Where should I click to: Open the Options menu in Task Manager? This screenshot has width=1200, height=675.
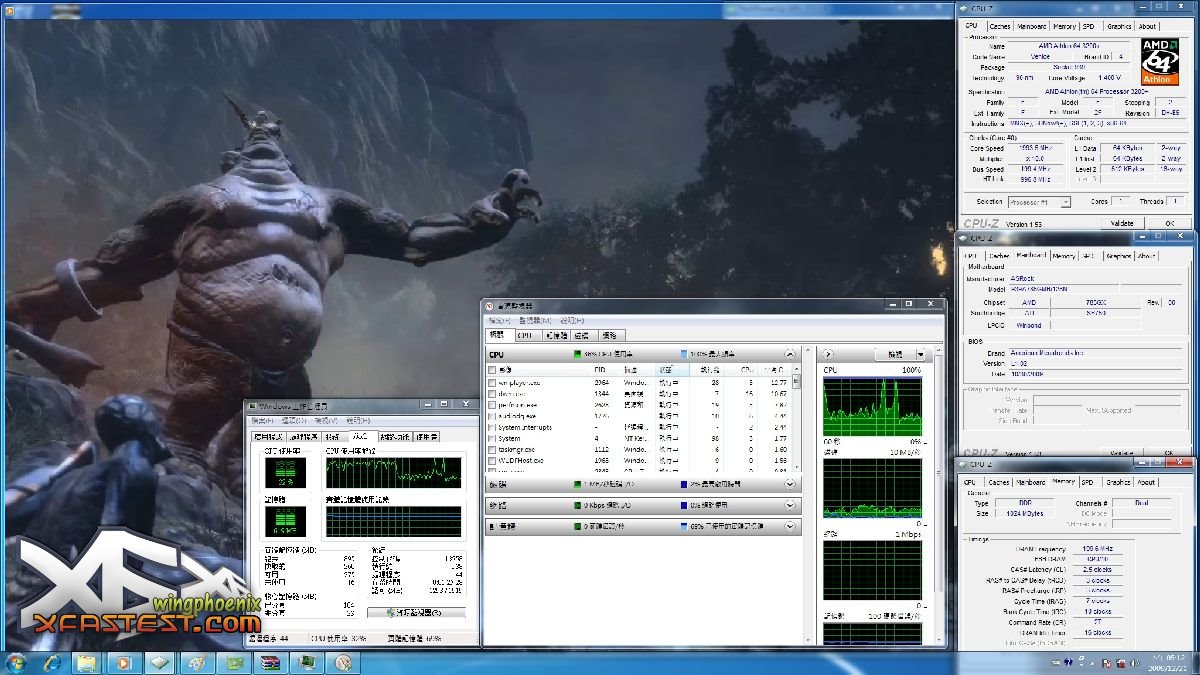tap(295, 422)
